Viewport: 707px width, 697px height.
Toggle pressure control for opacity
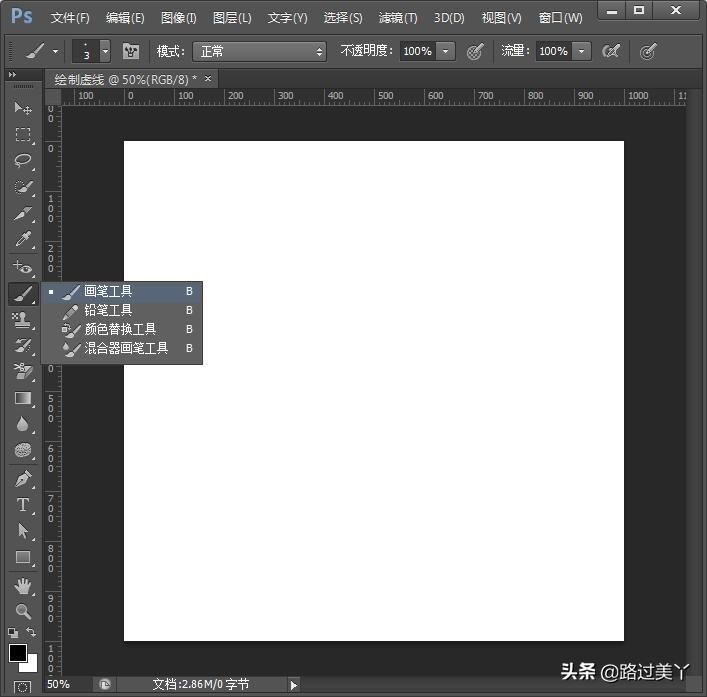475,51
